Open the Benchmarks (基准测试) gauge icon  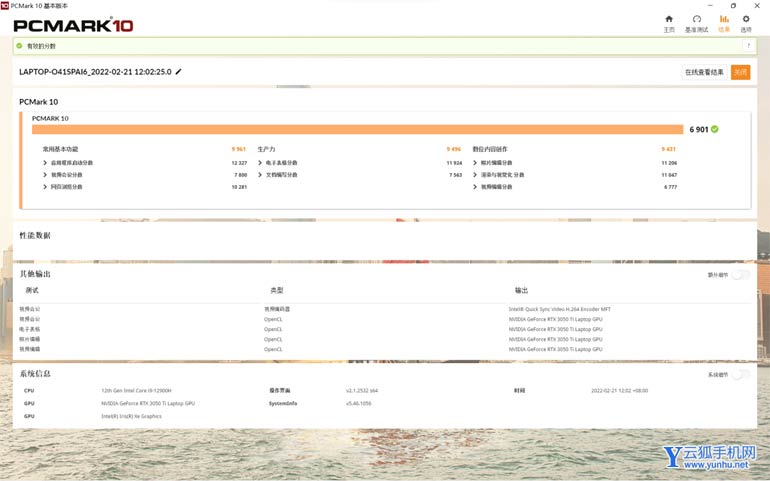pos(696,19)
